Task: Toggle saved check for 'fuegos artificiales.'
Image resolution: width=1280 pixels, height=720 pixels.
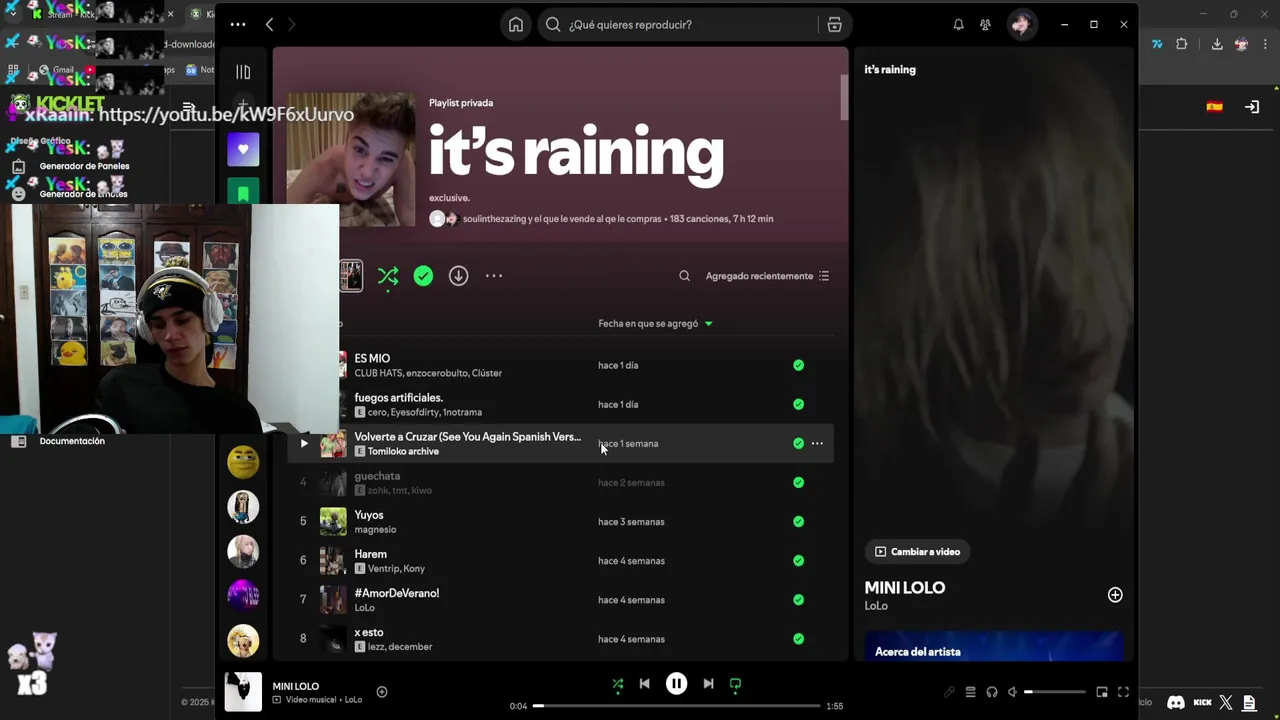Action: [798, 404]
